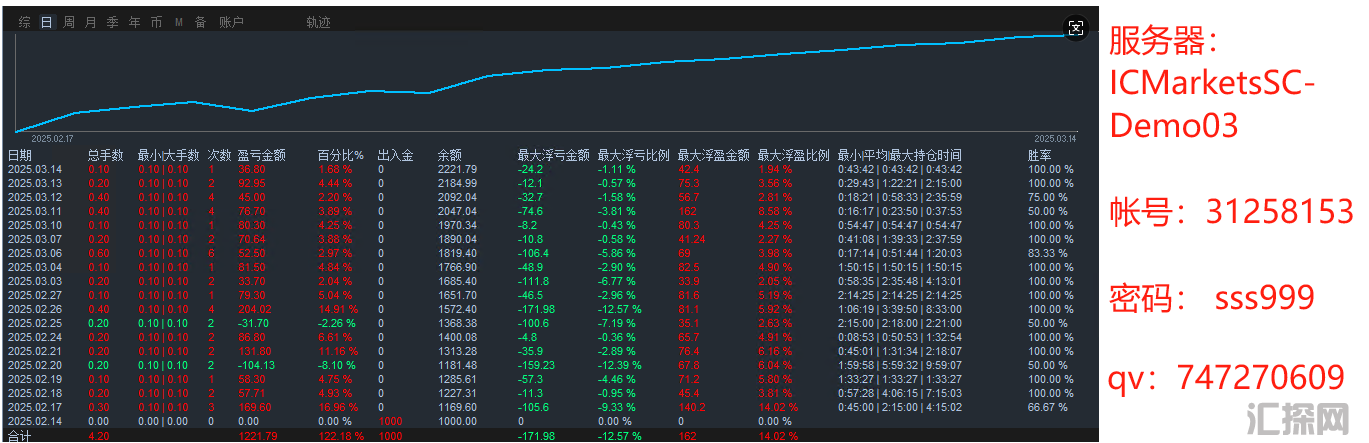Click the text recognition icon on chart
This screenshot has height=443, width=1369.
(x=1076, y=28)
